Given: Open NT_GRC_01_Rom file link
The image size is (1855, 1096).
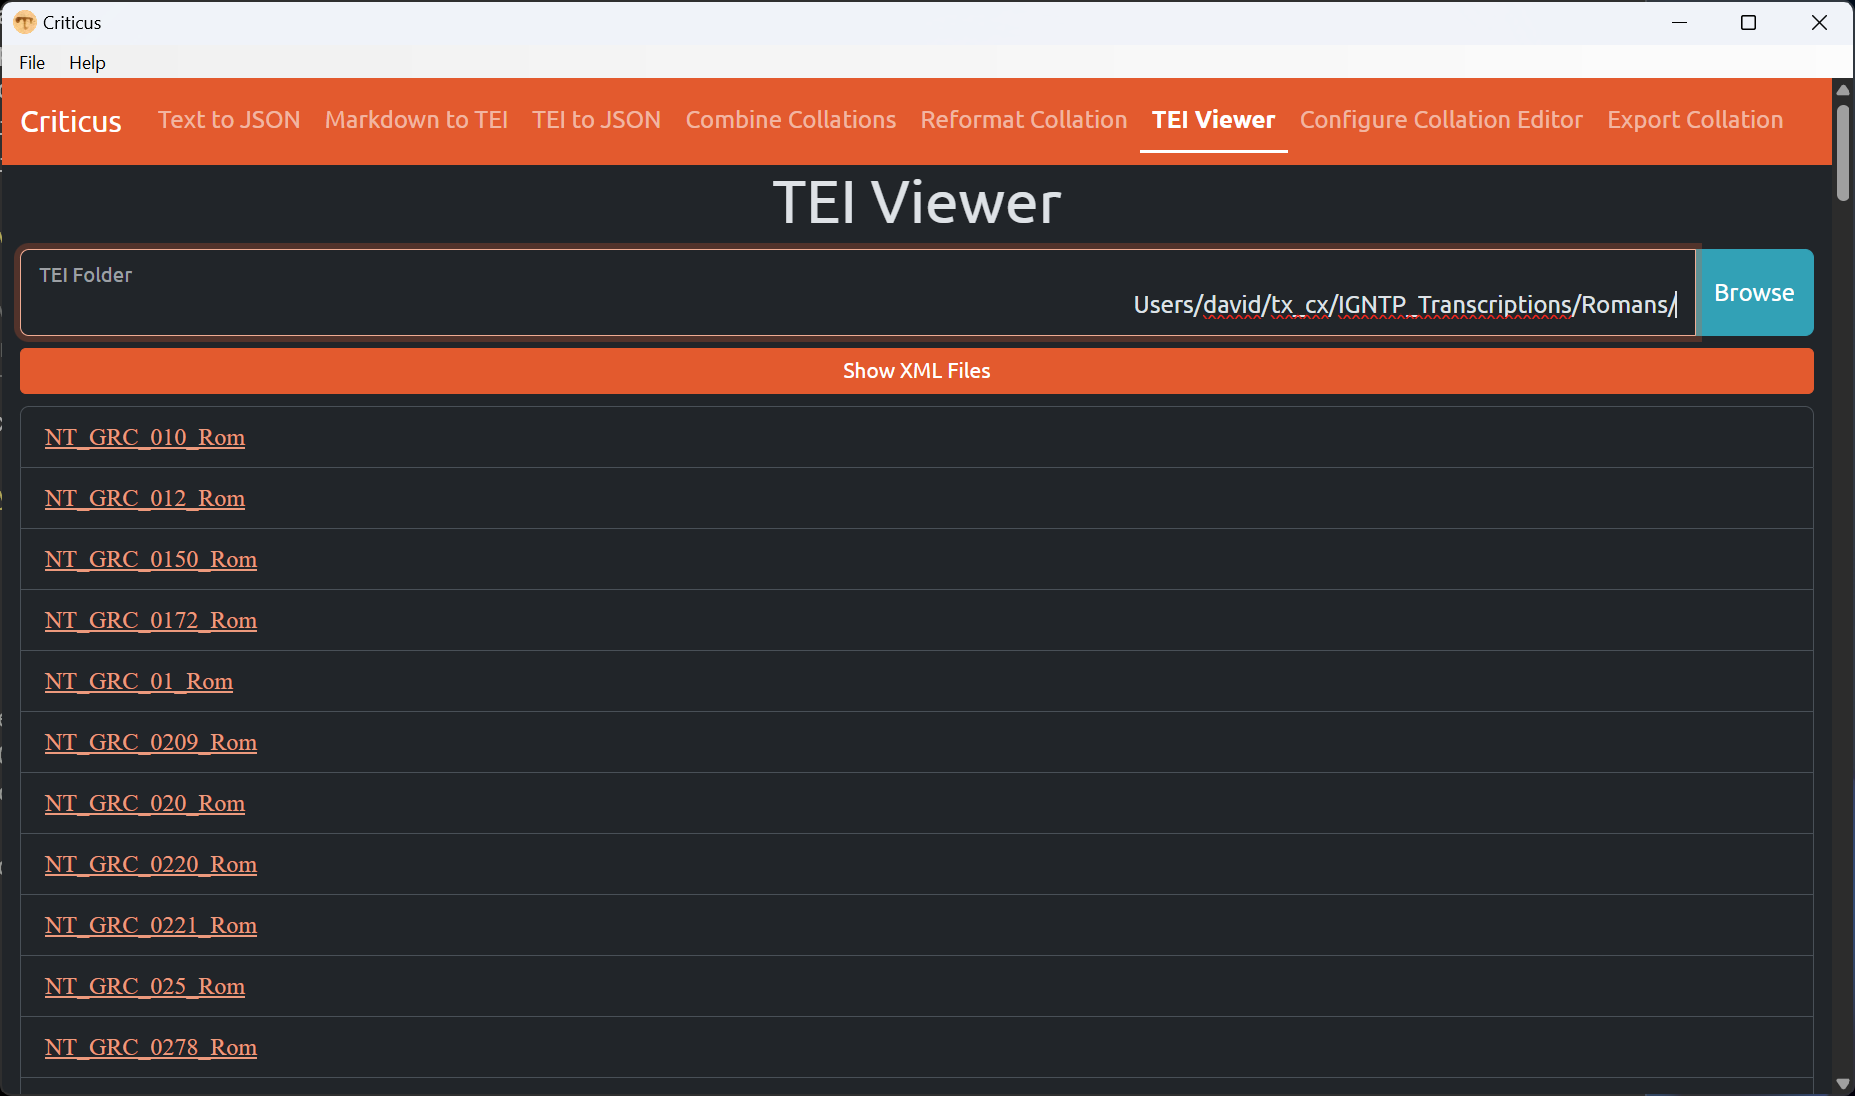Looking at the screenshot, I should pos(139,681).
